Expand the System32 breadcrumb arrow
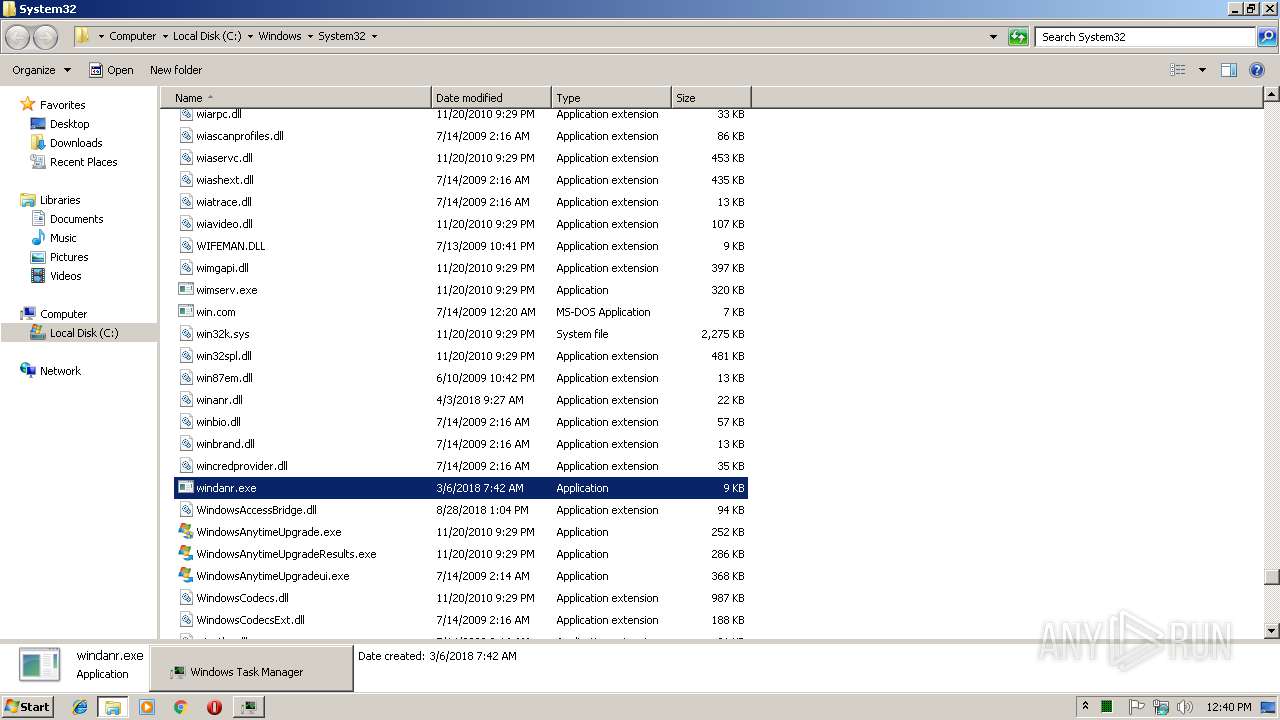Viewport: 1280px width, 720px height. coord(374,36)
